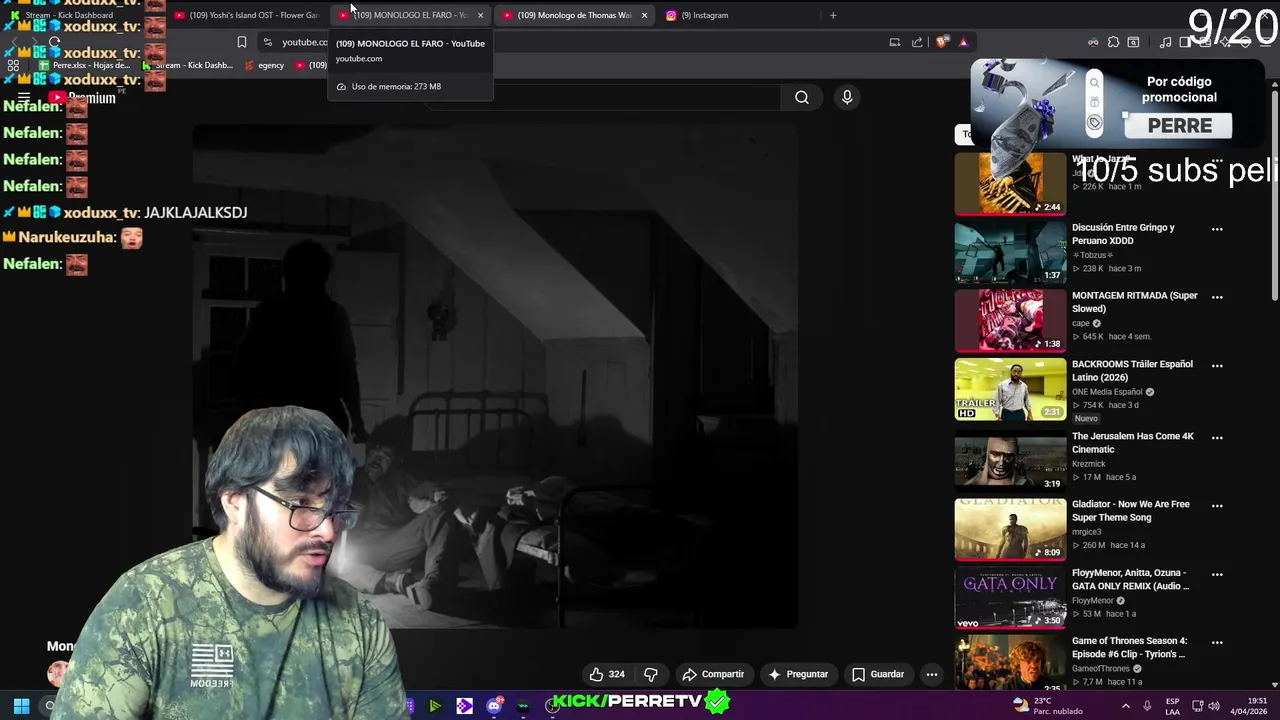Open Windows Start menu
The image size is (1280, 720).
pyautogui.click(x=21, y=705)
